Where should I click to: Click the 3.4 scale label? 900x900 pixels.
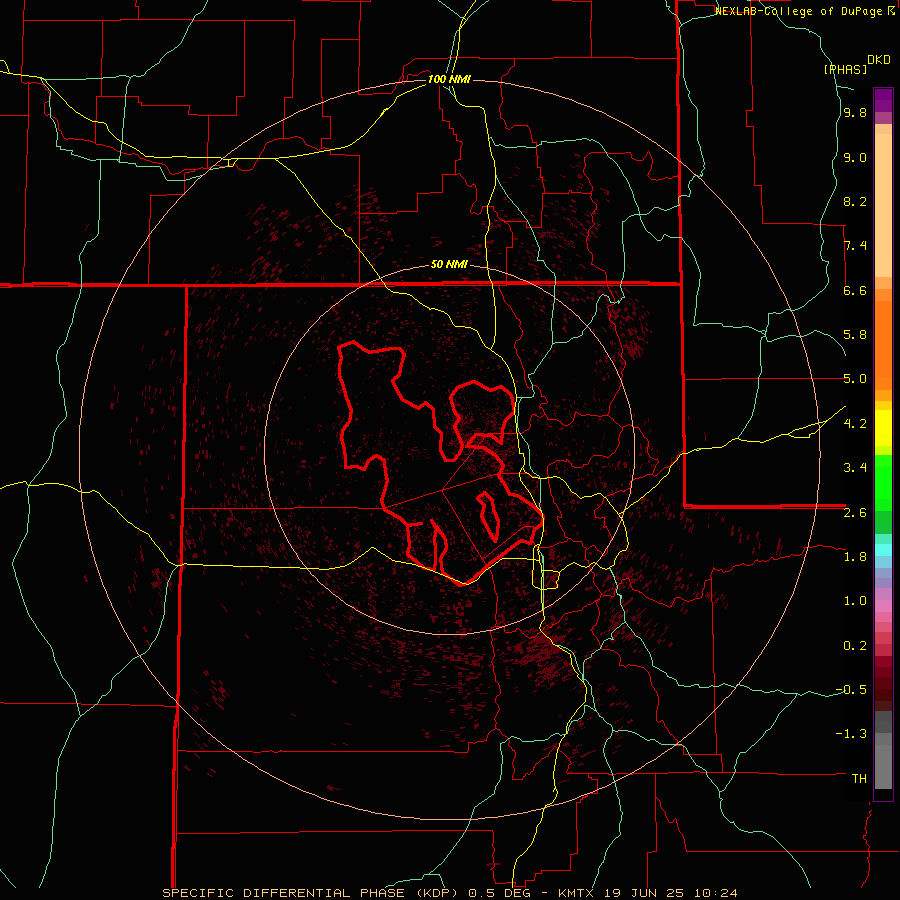(x=855, y=468)
